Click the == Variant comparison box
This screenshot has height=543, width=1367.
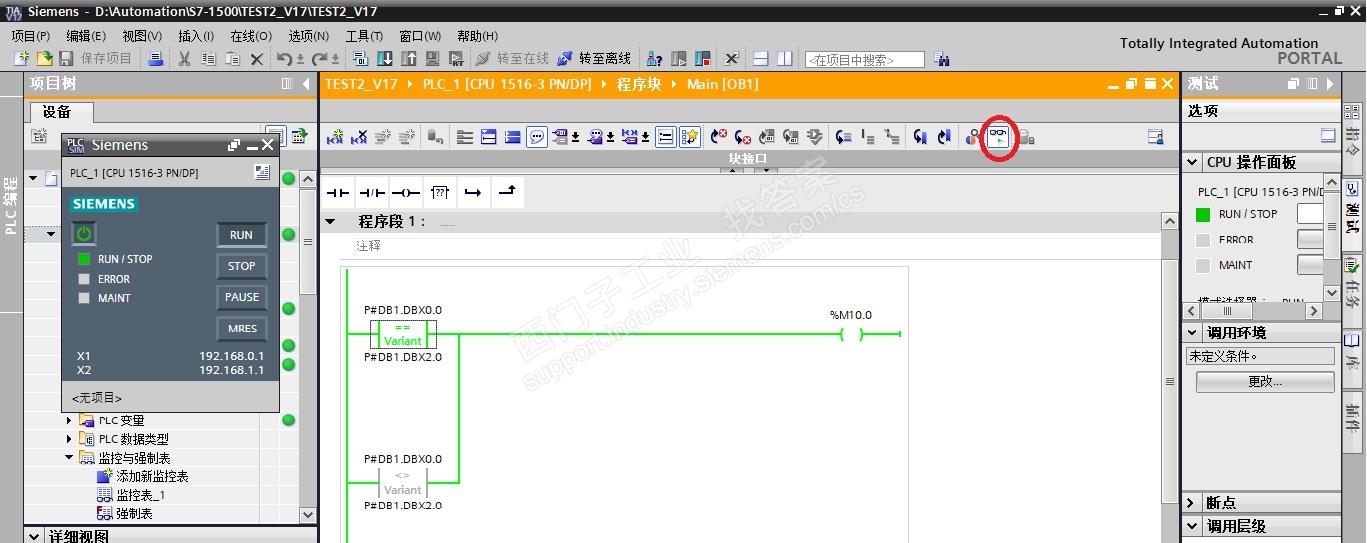(x=404, y=334)
